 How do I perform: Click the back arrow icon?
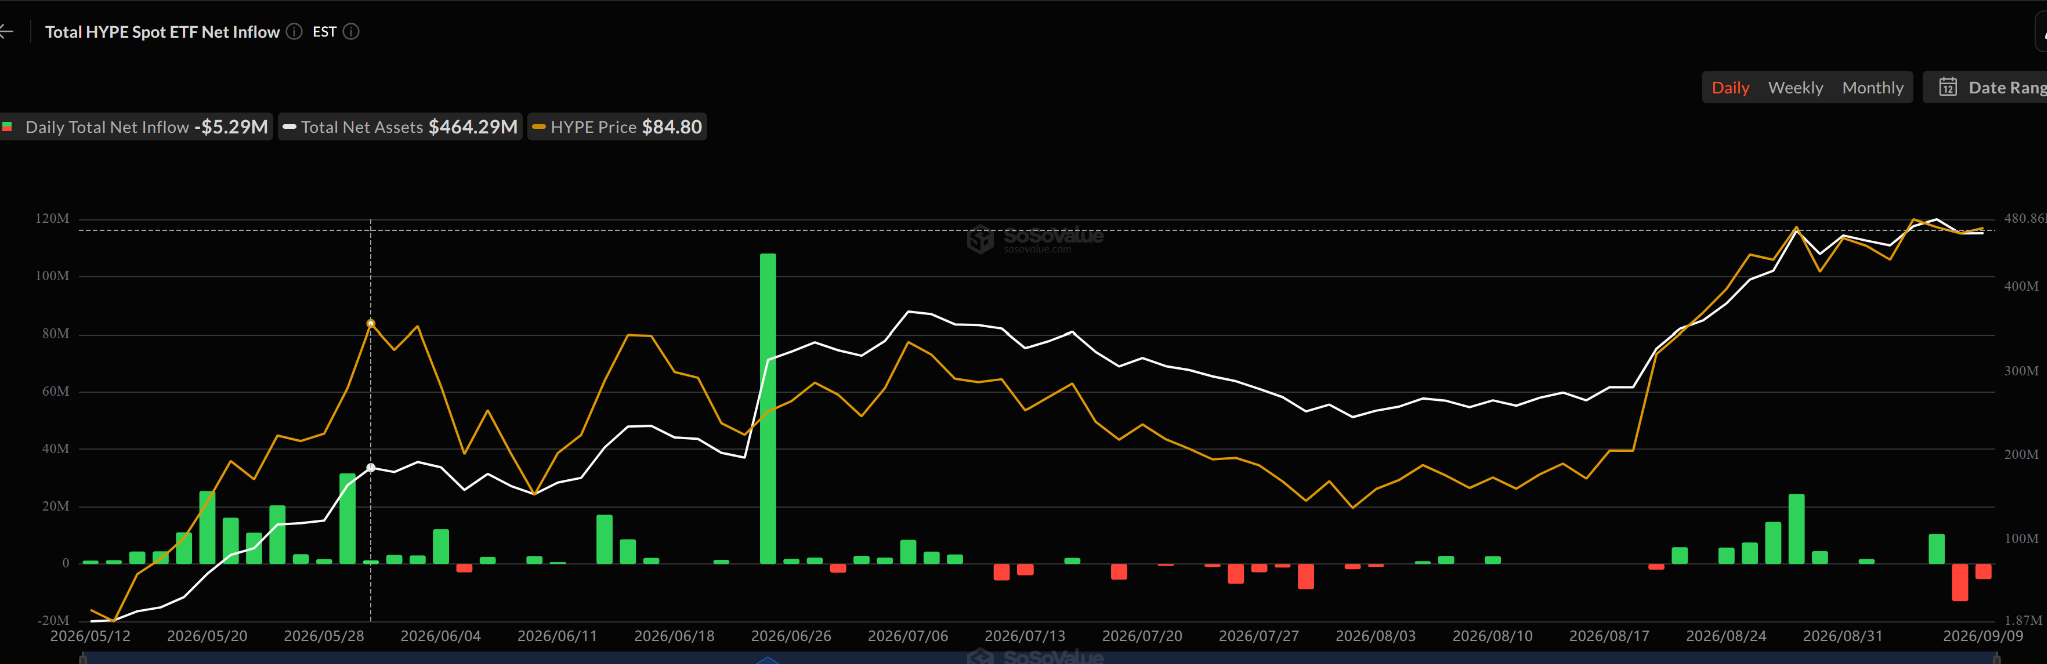[x=6, y=32]
